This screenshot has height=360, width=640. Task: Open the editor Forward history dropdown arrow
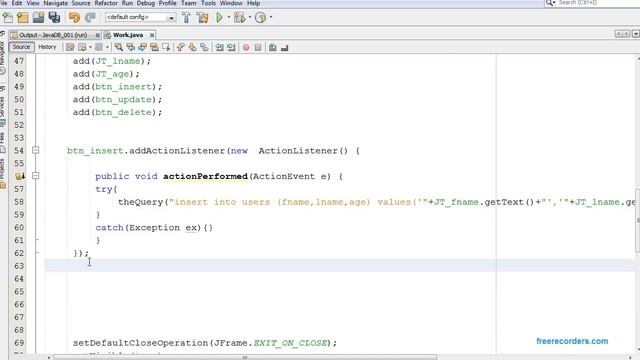click(x=107, y=47)
